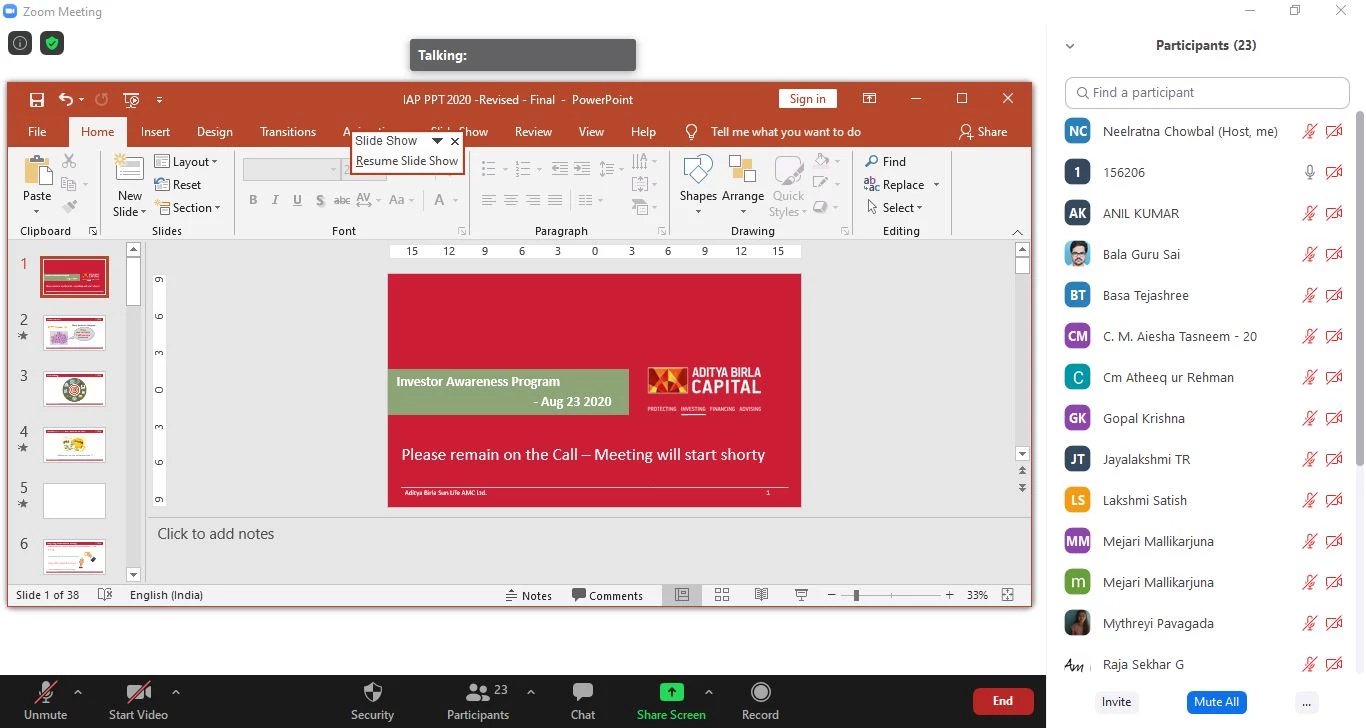Click the Bold formatting button
Screen dimensions: 1366x728
(x=253, y=200)
